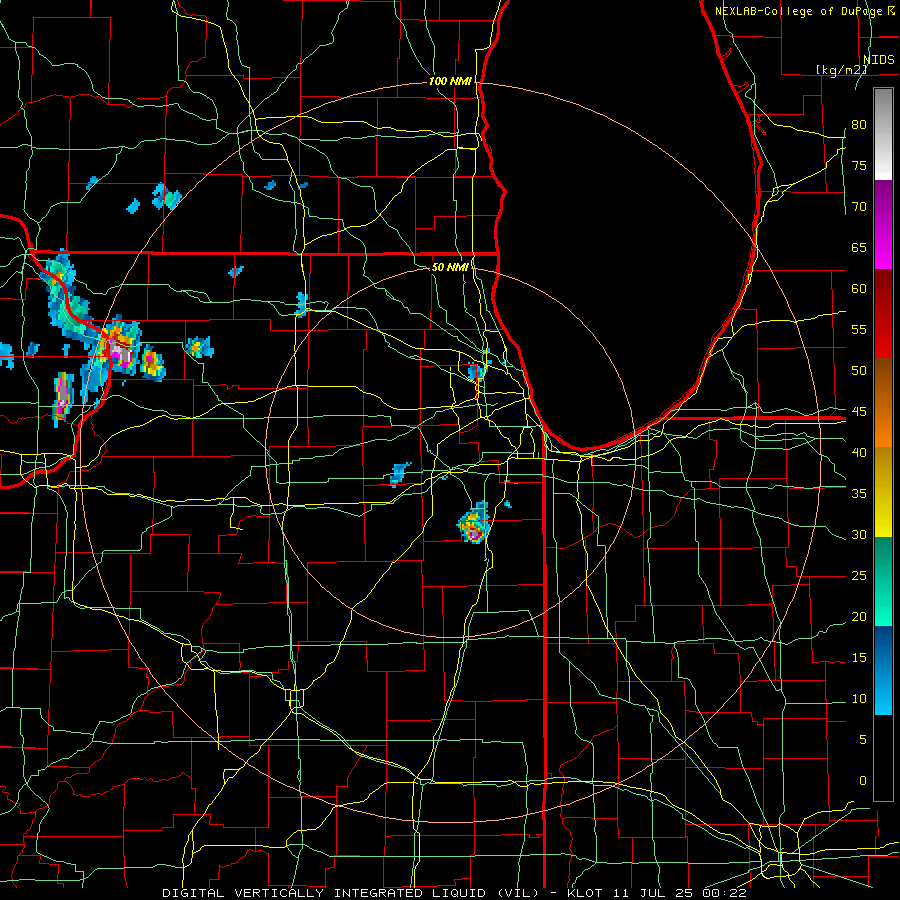
Task: Pick the purple segment of the color scale
Action: [883, 224]
